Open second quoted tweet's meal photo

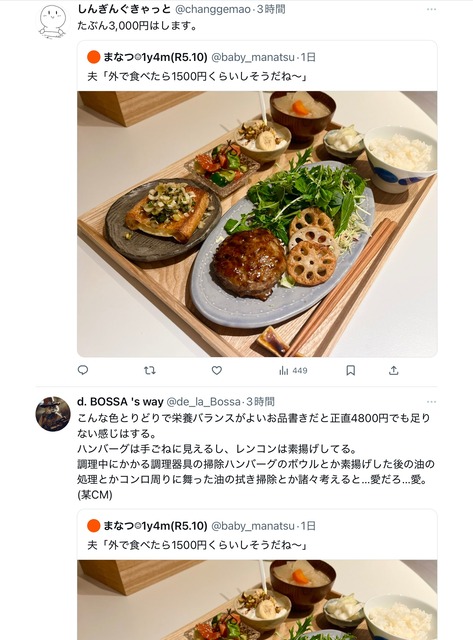pos(257,600)
